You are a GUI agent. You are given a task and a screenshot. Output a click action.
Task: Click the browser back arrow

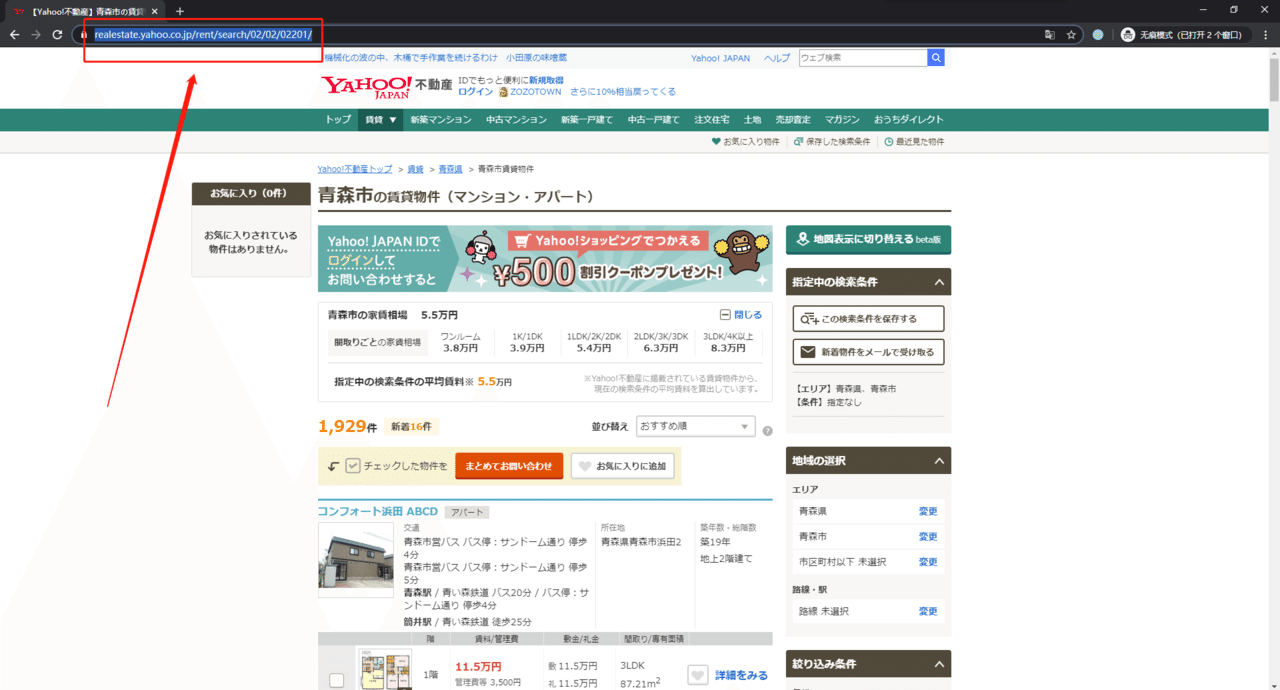(x=14, y=34)
